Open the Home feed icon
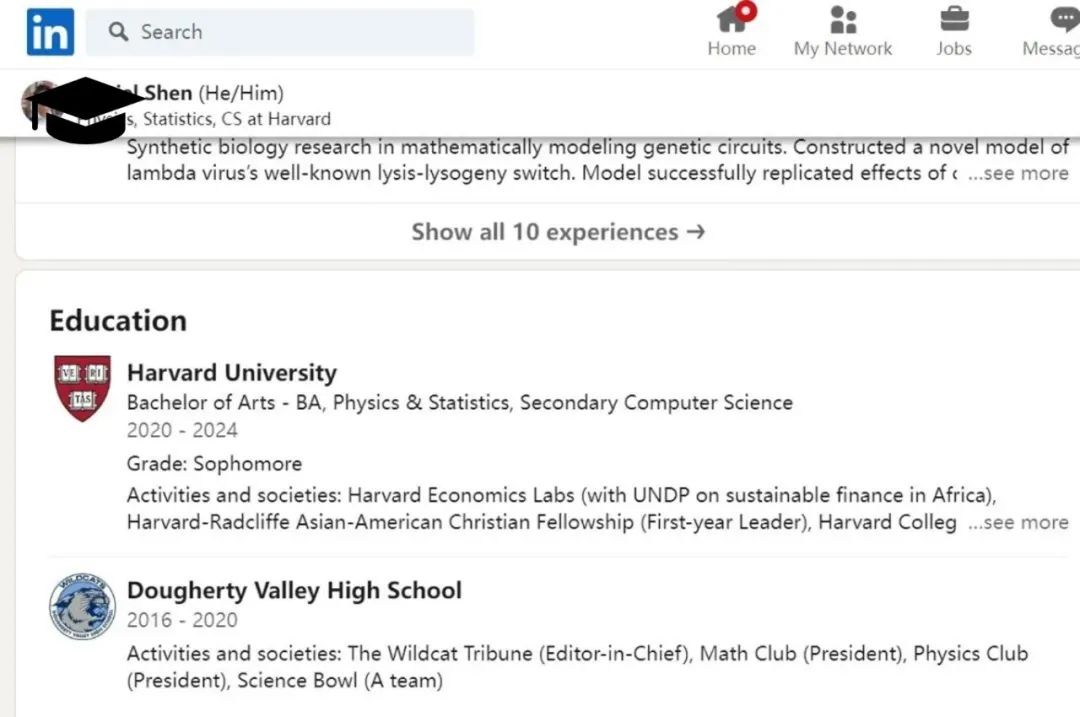This screenshot has width=1080, height=717. [732, 19]
